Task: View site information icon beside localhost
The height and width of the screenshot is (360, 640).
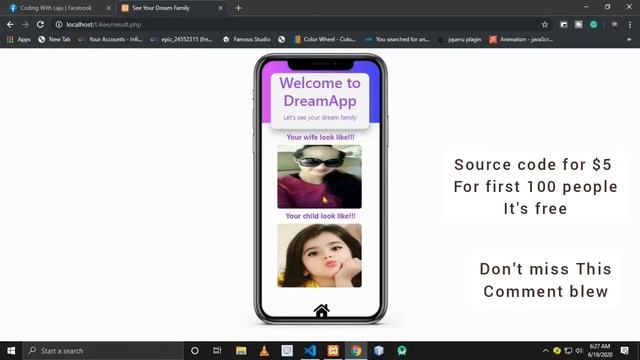Action: [x=59, y=24]
